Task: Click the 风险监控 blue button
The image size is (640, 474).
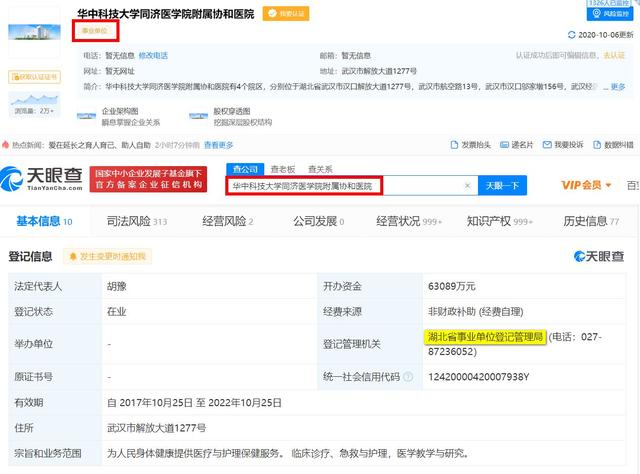Action: click(610, 14)
